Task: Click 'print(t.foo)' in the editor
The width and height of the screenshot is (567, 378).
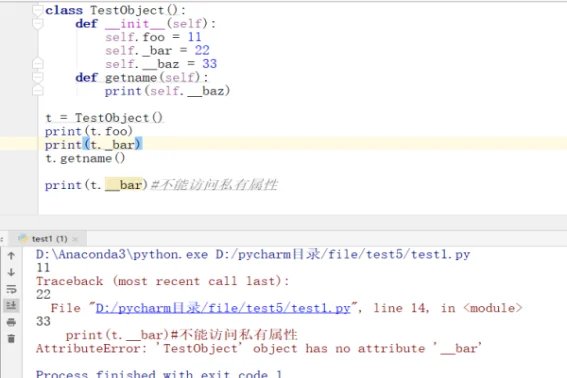Action: point(89,131)
